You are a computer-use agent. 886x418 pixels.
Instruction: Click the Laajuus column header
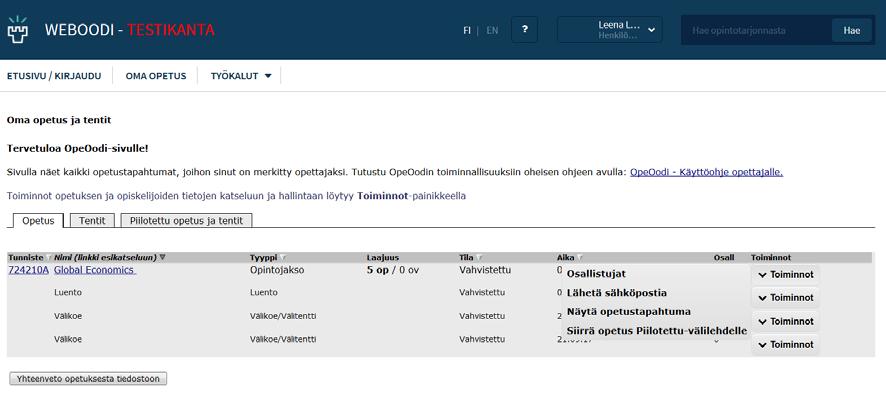[383, 258]
